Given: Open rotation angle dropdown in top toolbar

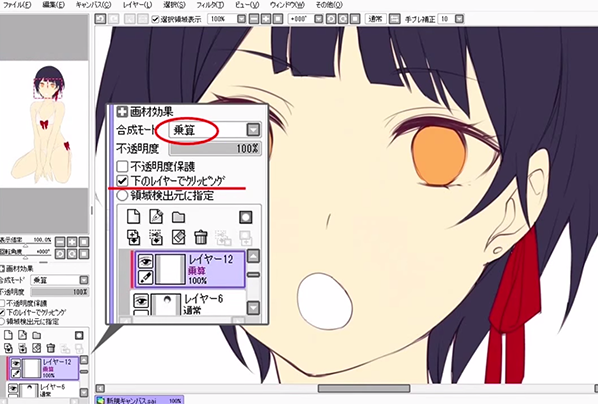Looking at the screenshot, I should 318,19.
